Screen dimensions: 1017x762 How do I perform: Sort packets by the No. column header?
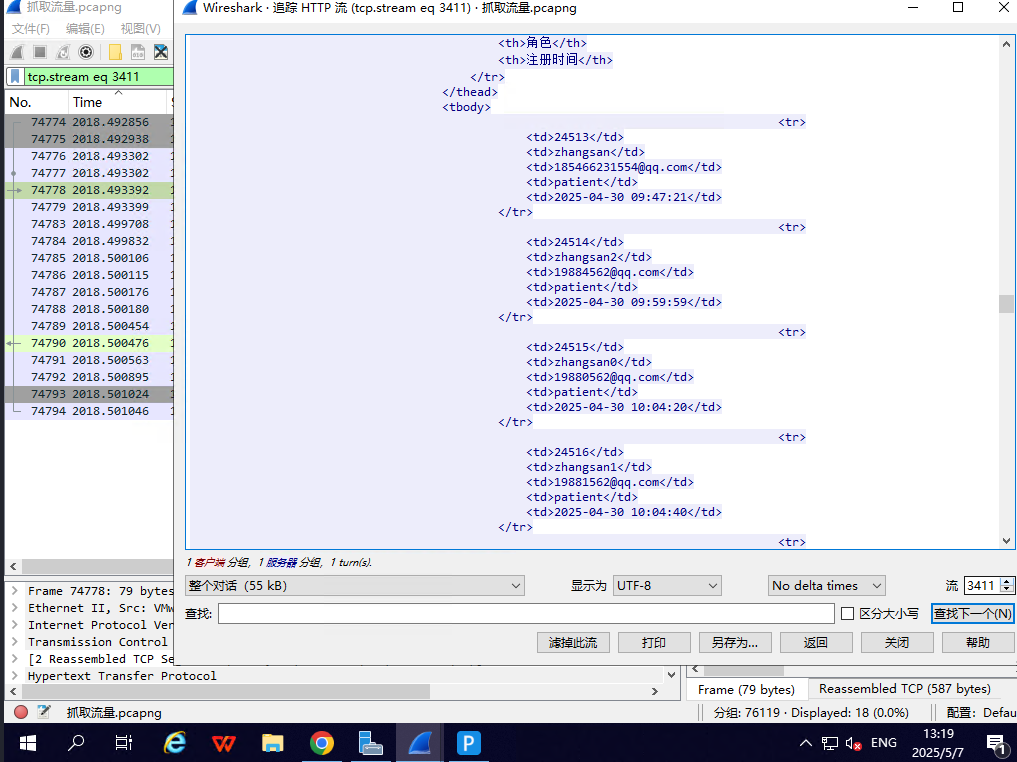[36, 102]
